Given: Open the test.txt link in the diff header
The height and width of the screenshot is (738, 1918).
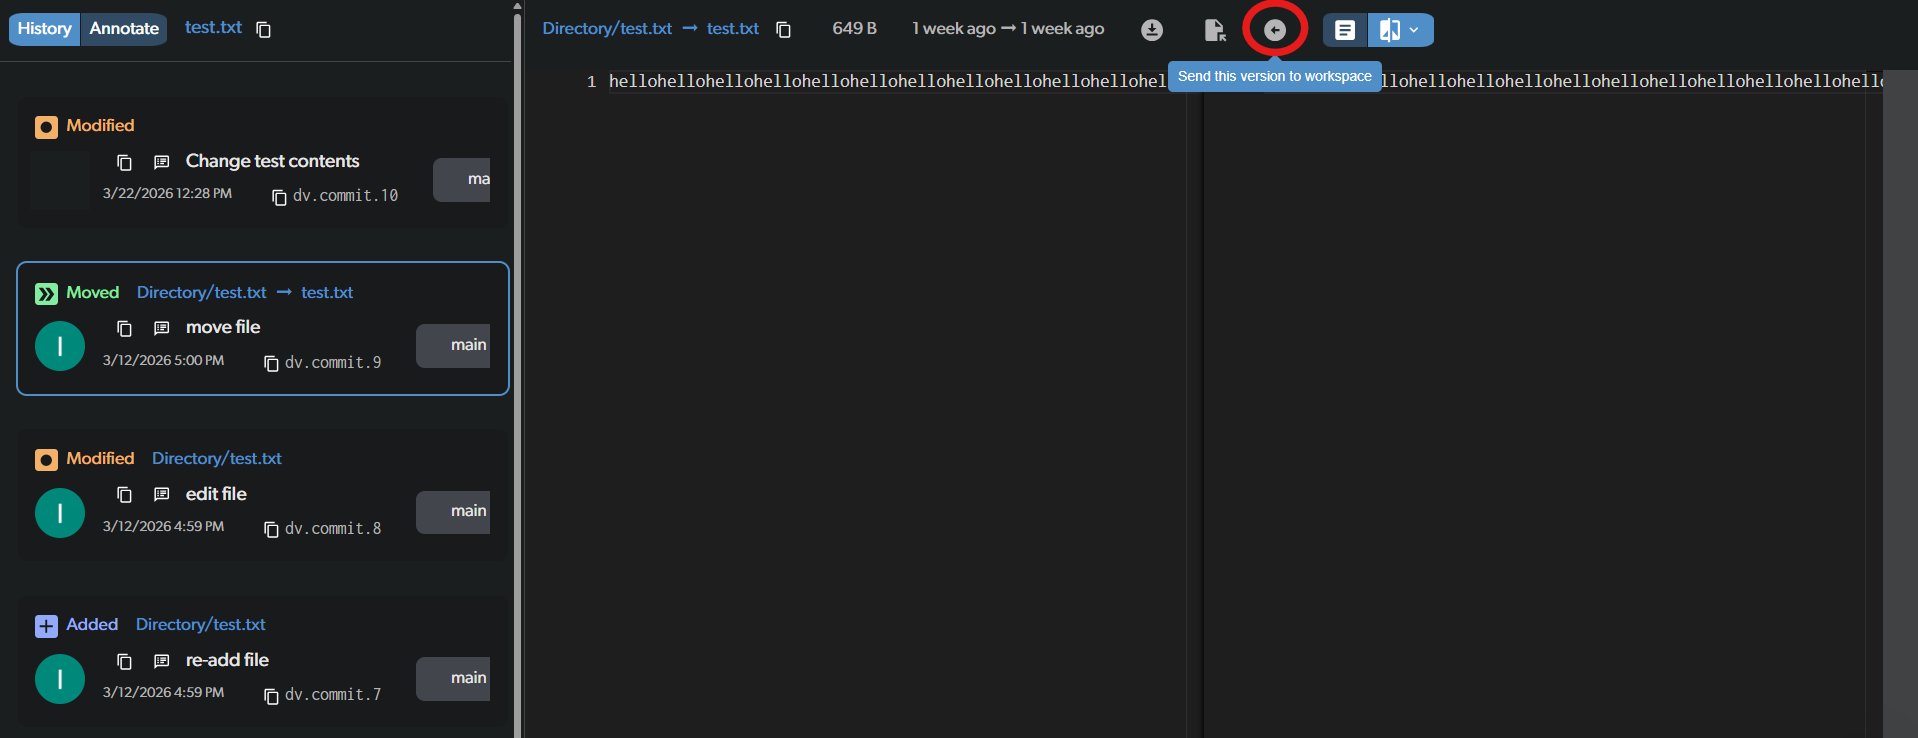Looking at the screenshot, I should [733, 29].
